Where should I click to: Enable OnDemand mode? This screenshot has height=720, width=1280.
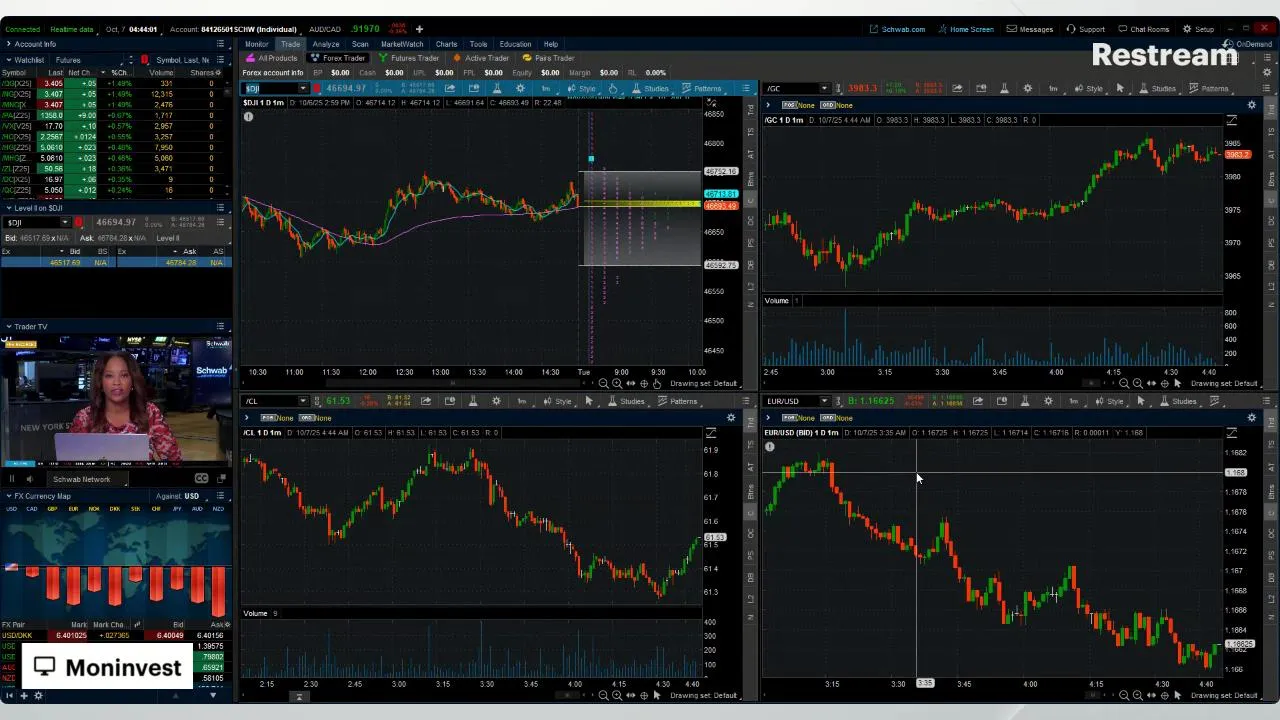click(x=1248, y=44)
